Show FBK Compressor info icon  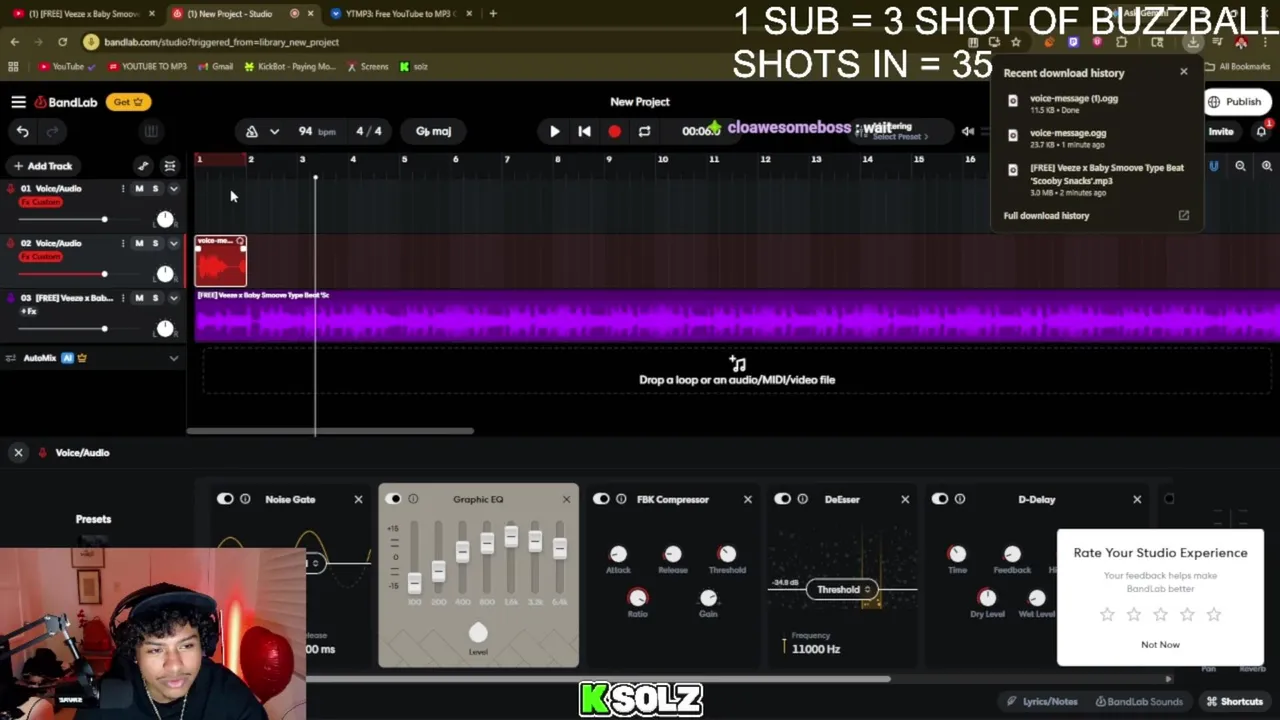(x=621, y=499)
